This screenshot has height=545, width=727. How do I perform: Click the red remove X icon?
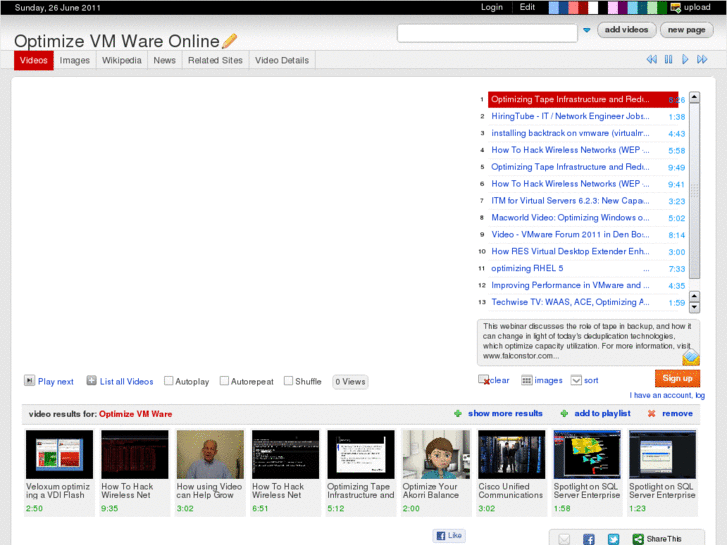652,413
